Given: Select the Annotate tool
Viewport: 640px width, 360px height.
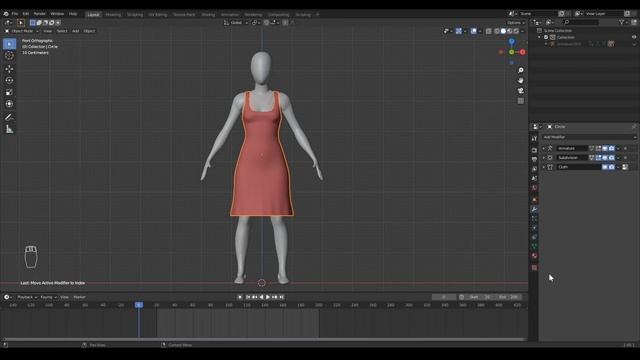Looking at the screenshot, I should [9, 117].
